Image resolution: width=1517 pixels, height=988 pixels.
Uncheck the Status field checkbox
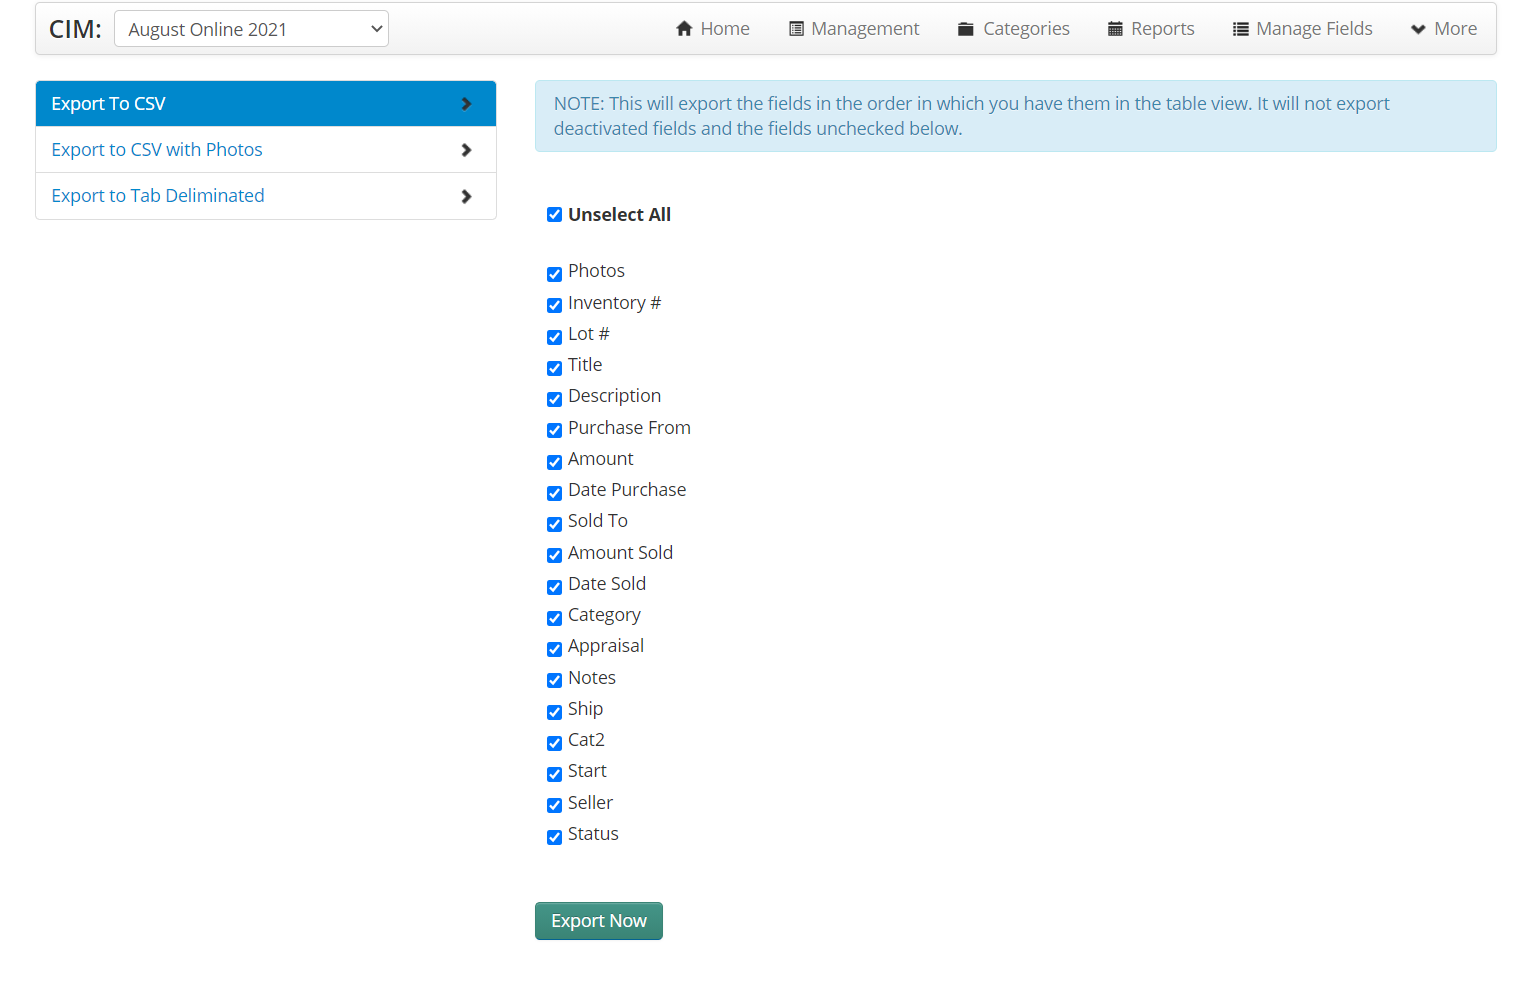tap(554, 837)
